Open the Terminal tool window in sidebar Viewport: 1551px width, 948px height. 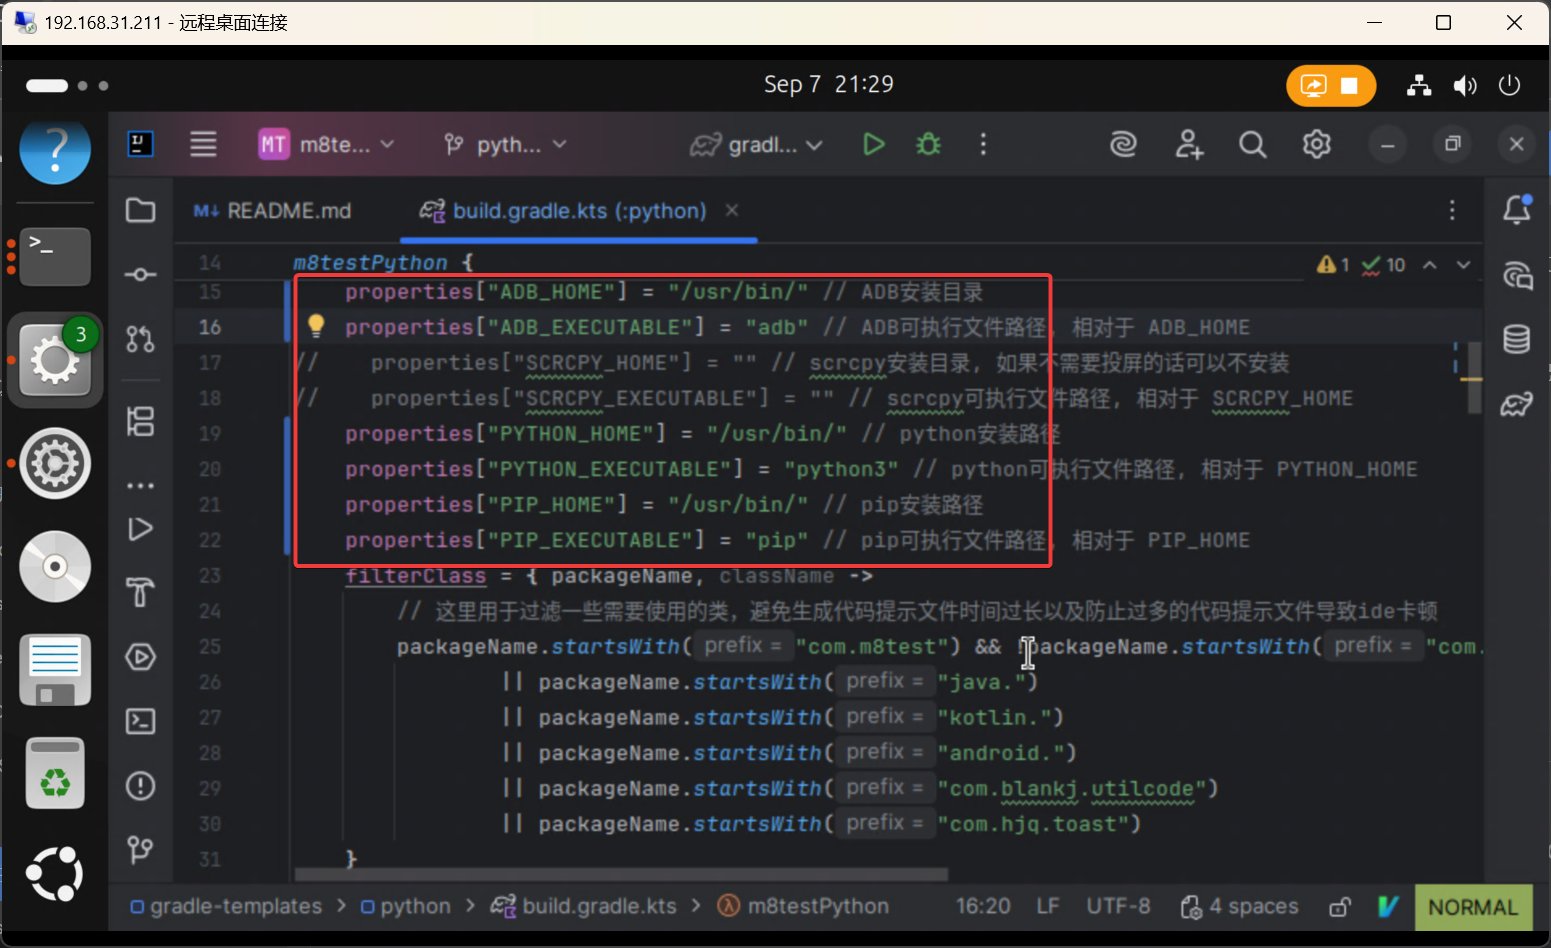click(140, 721)
